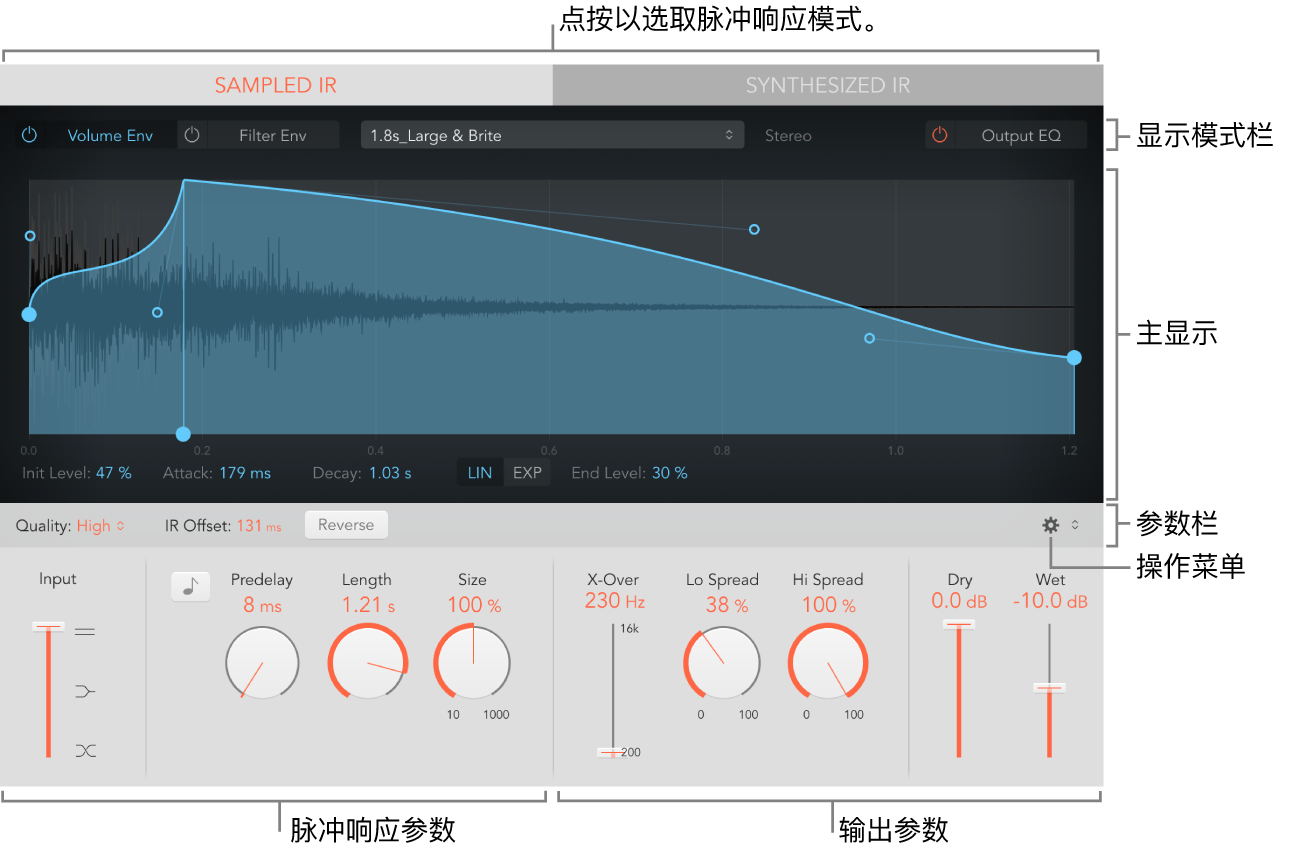
Task: Toggle tempo sync note icon beside Predelay
Action: coord(190,587)
